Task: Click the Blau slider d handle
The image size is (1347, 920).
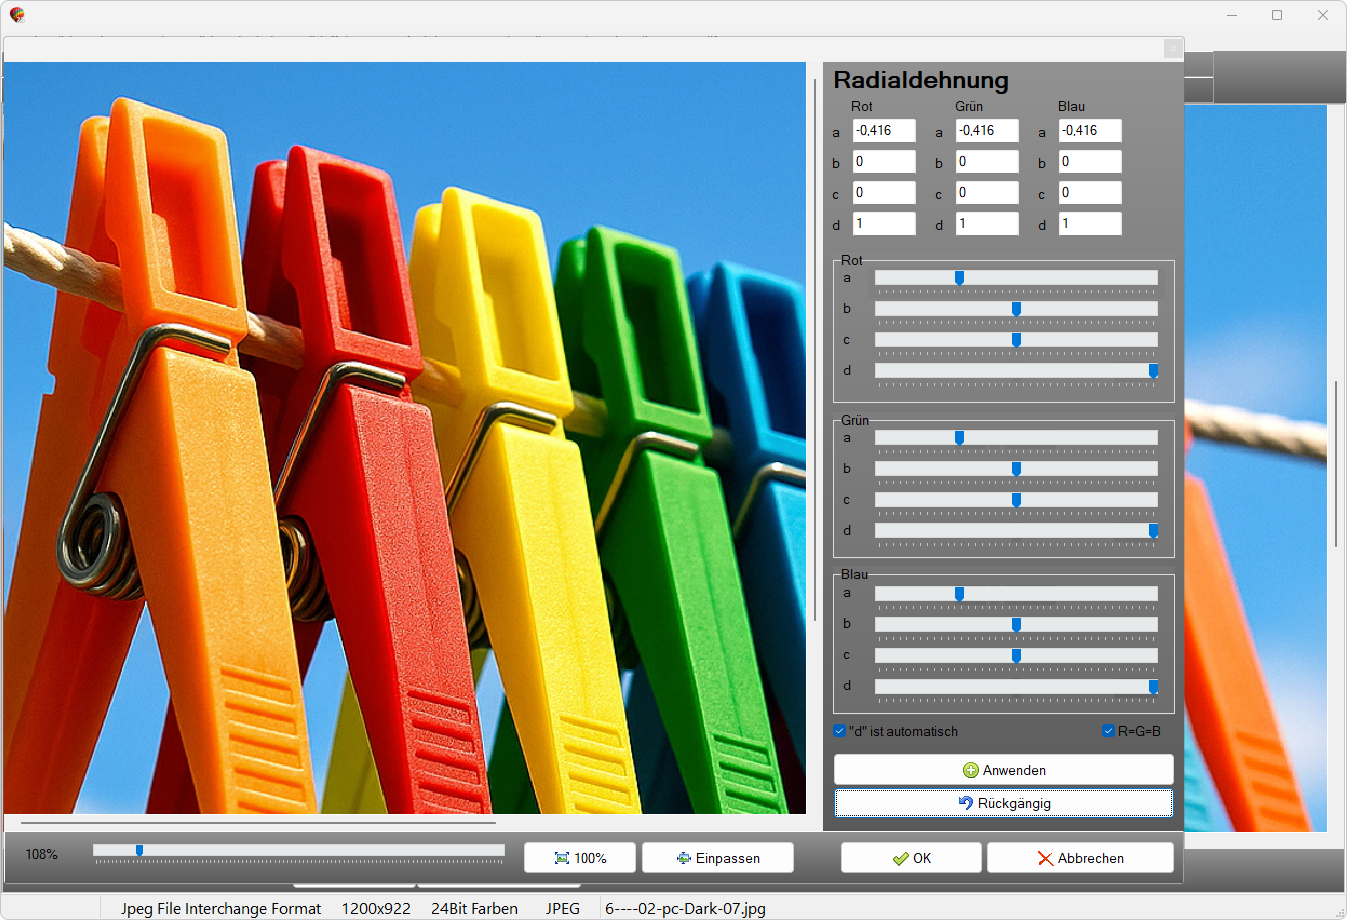Action: point(1153,686)
